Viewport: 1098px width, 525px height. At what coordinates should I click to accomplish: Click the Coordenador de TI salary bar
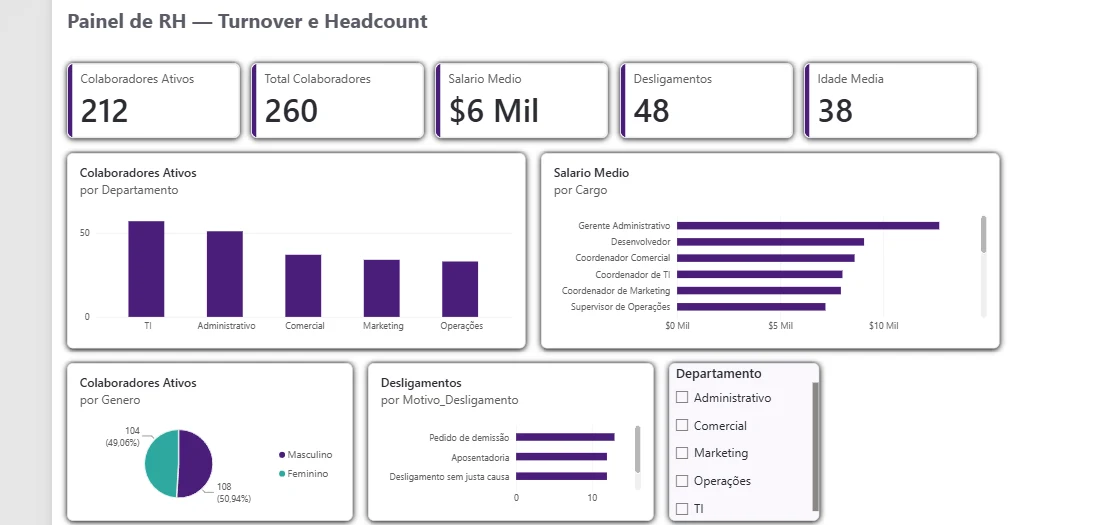tap(760, 274)
